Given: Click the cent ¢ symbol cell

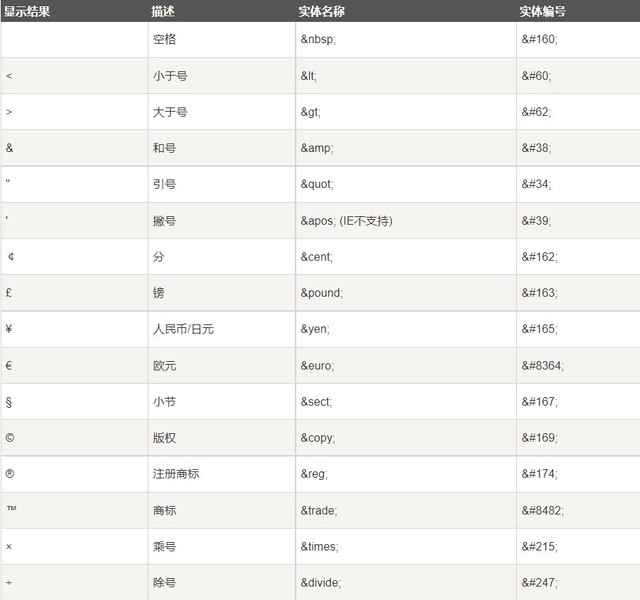Looking at the screenshot, I should pyautogui.click(x=10, y=257).
